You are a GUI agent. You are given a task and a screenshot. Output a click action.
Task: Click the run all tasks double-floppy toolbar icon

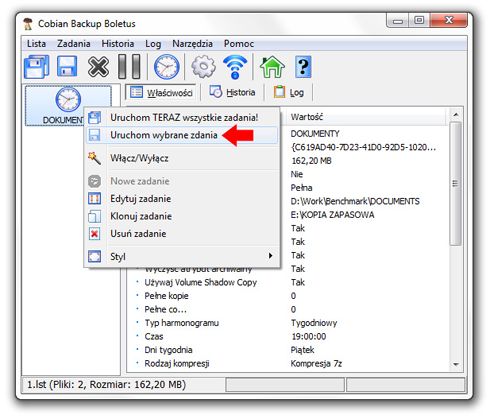click(37, 67)
